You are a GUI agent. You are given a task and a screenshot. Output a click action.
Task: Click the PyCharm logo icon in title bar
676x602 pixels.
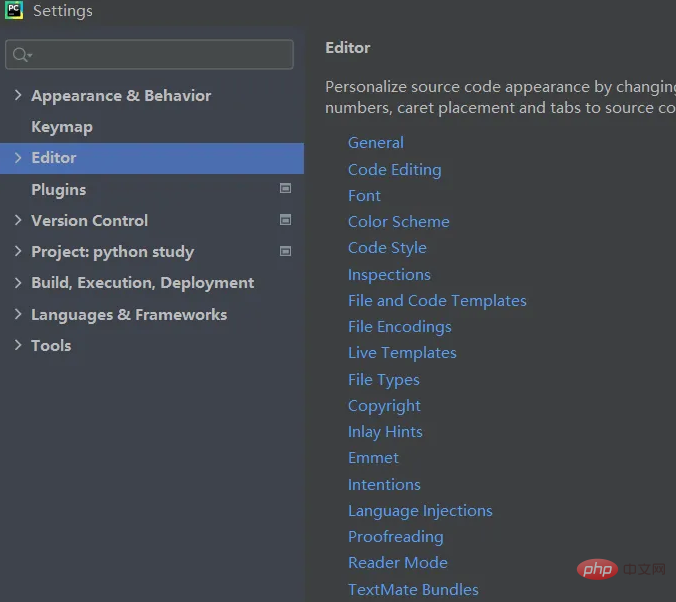14,12
